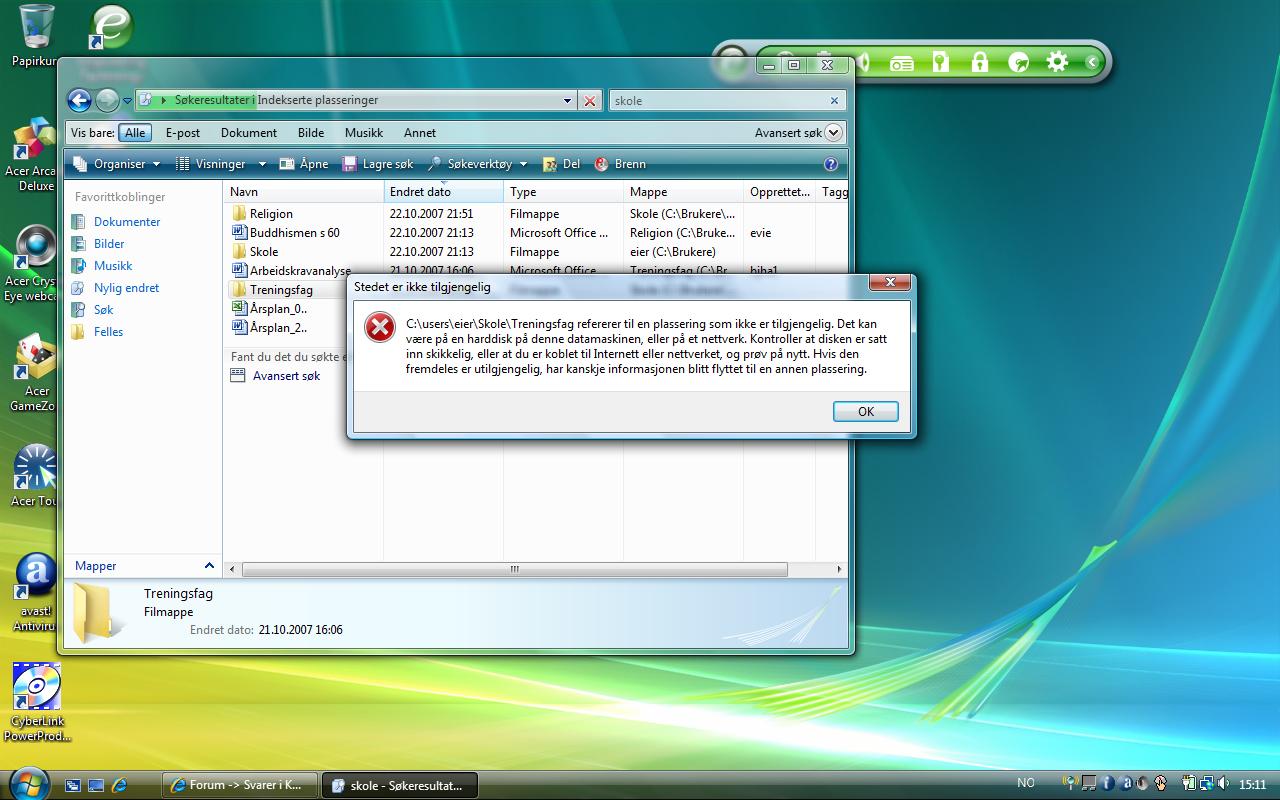Image resolution: width=1280 pixels, height=800 pixels.
Task: Open the Acer Tour desktop icon
Action: pyautogui.click(x=33, y=476)
